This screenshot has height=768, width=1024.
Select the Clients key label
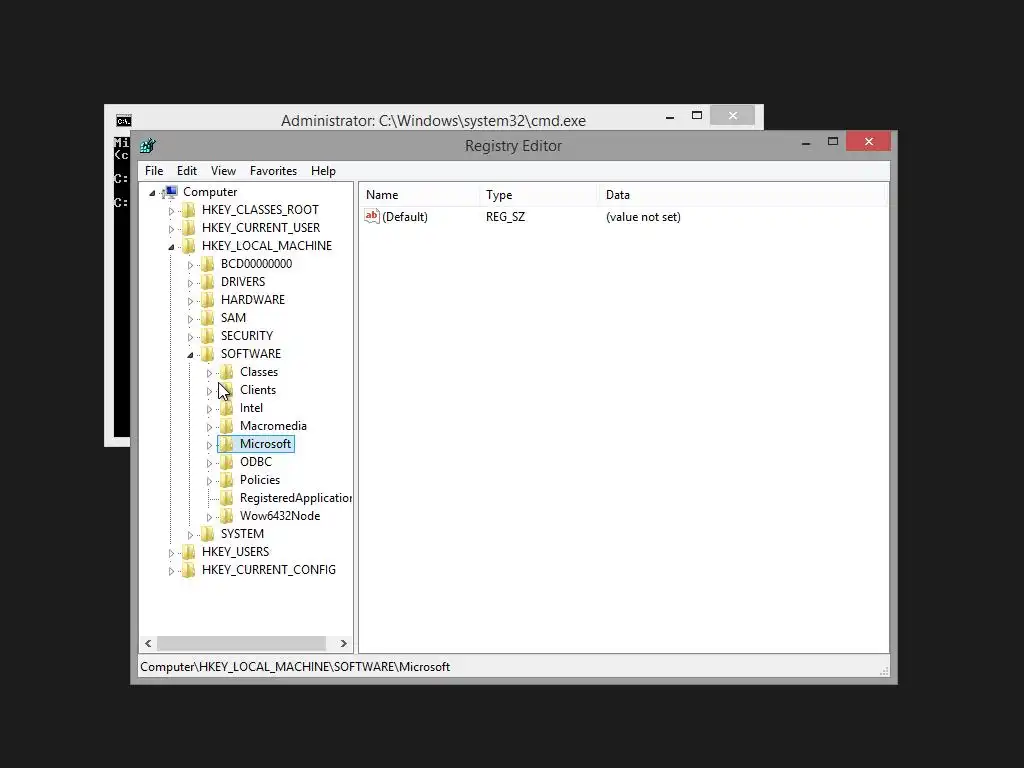[258, 390]
